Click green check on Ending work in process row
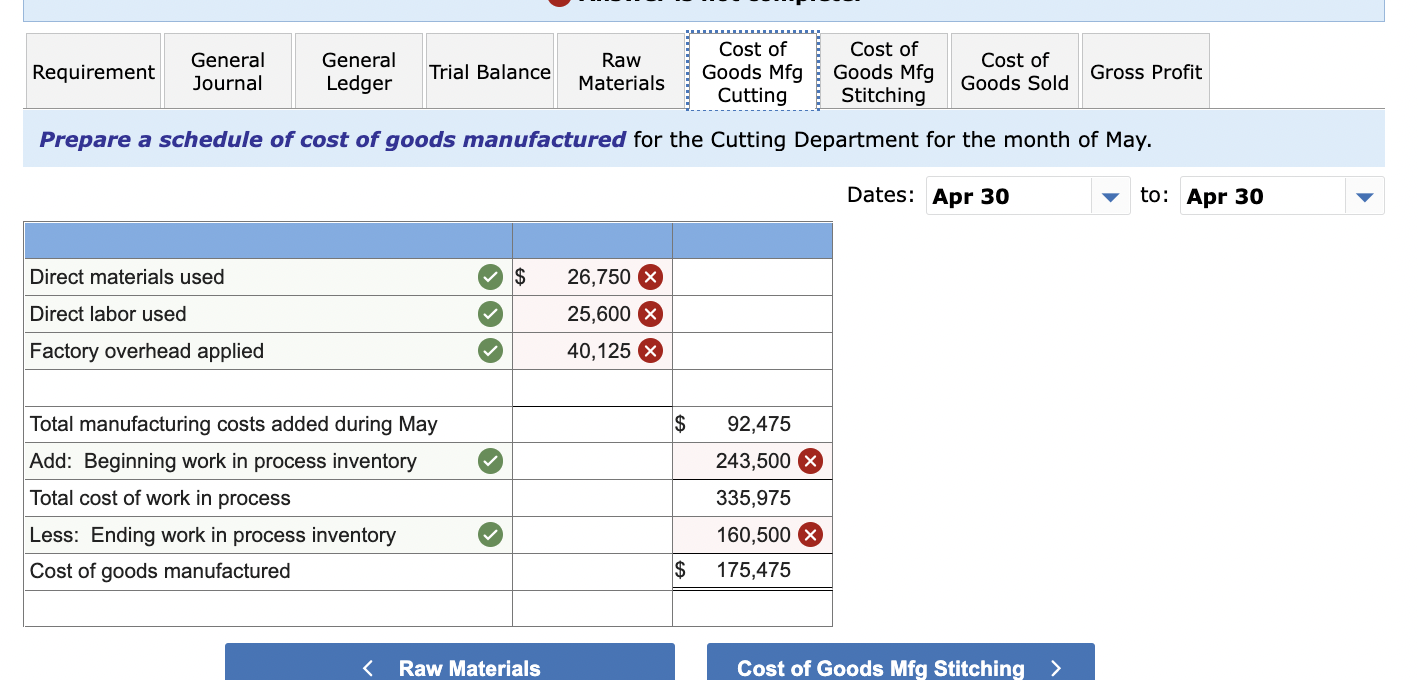1418x680 pixels. 490,534
